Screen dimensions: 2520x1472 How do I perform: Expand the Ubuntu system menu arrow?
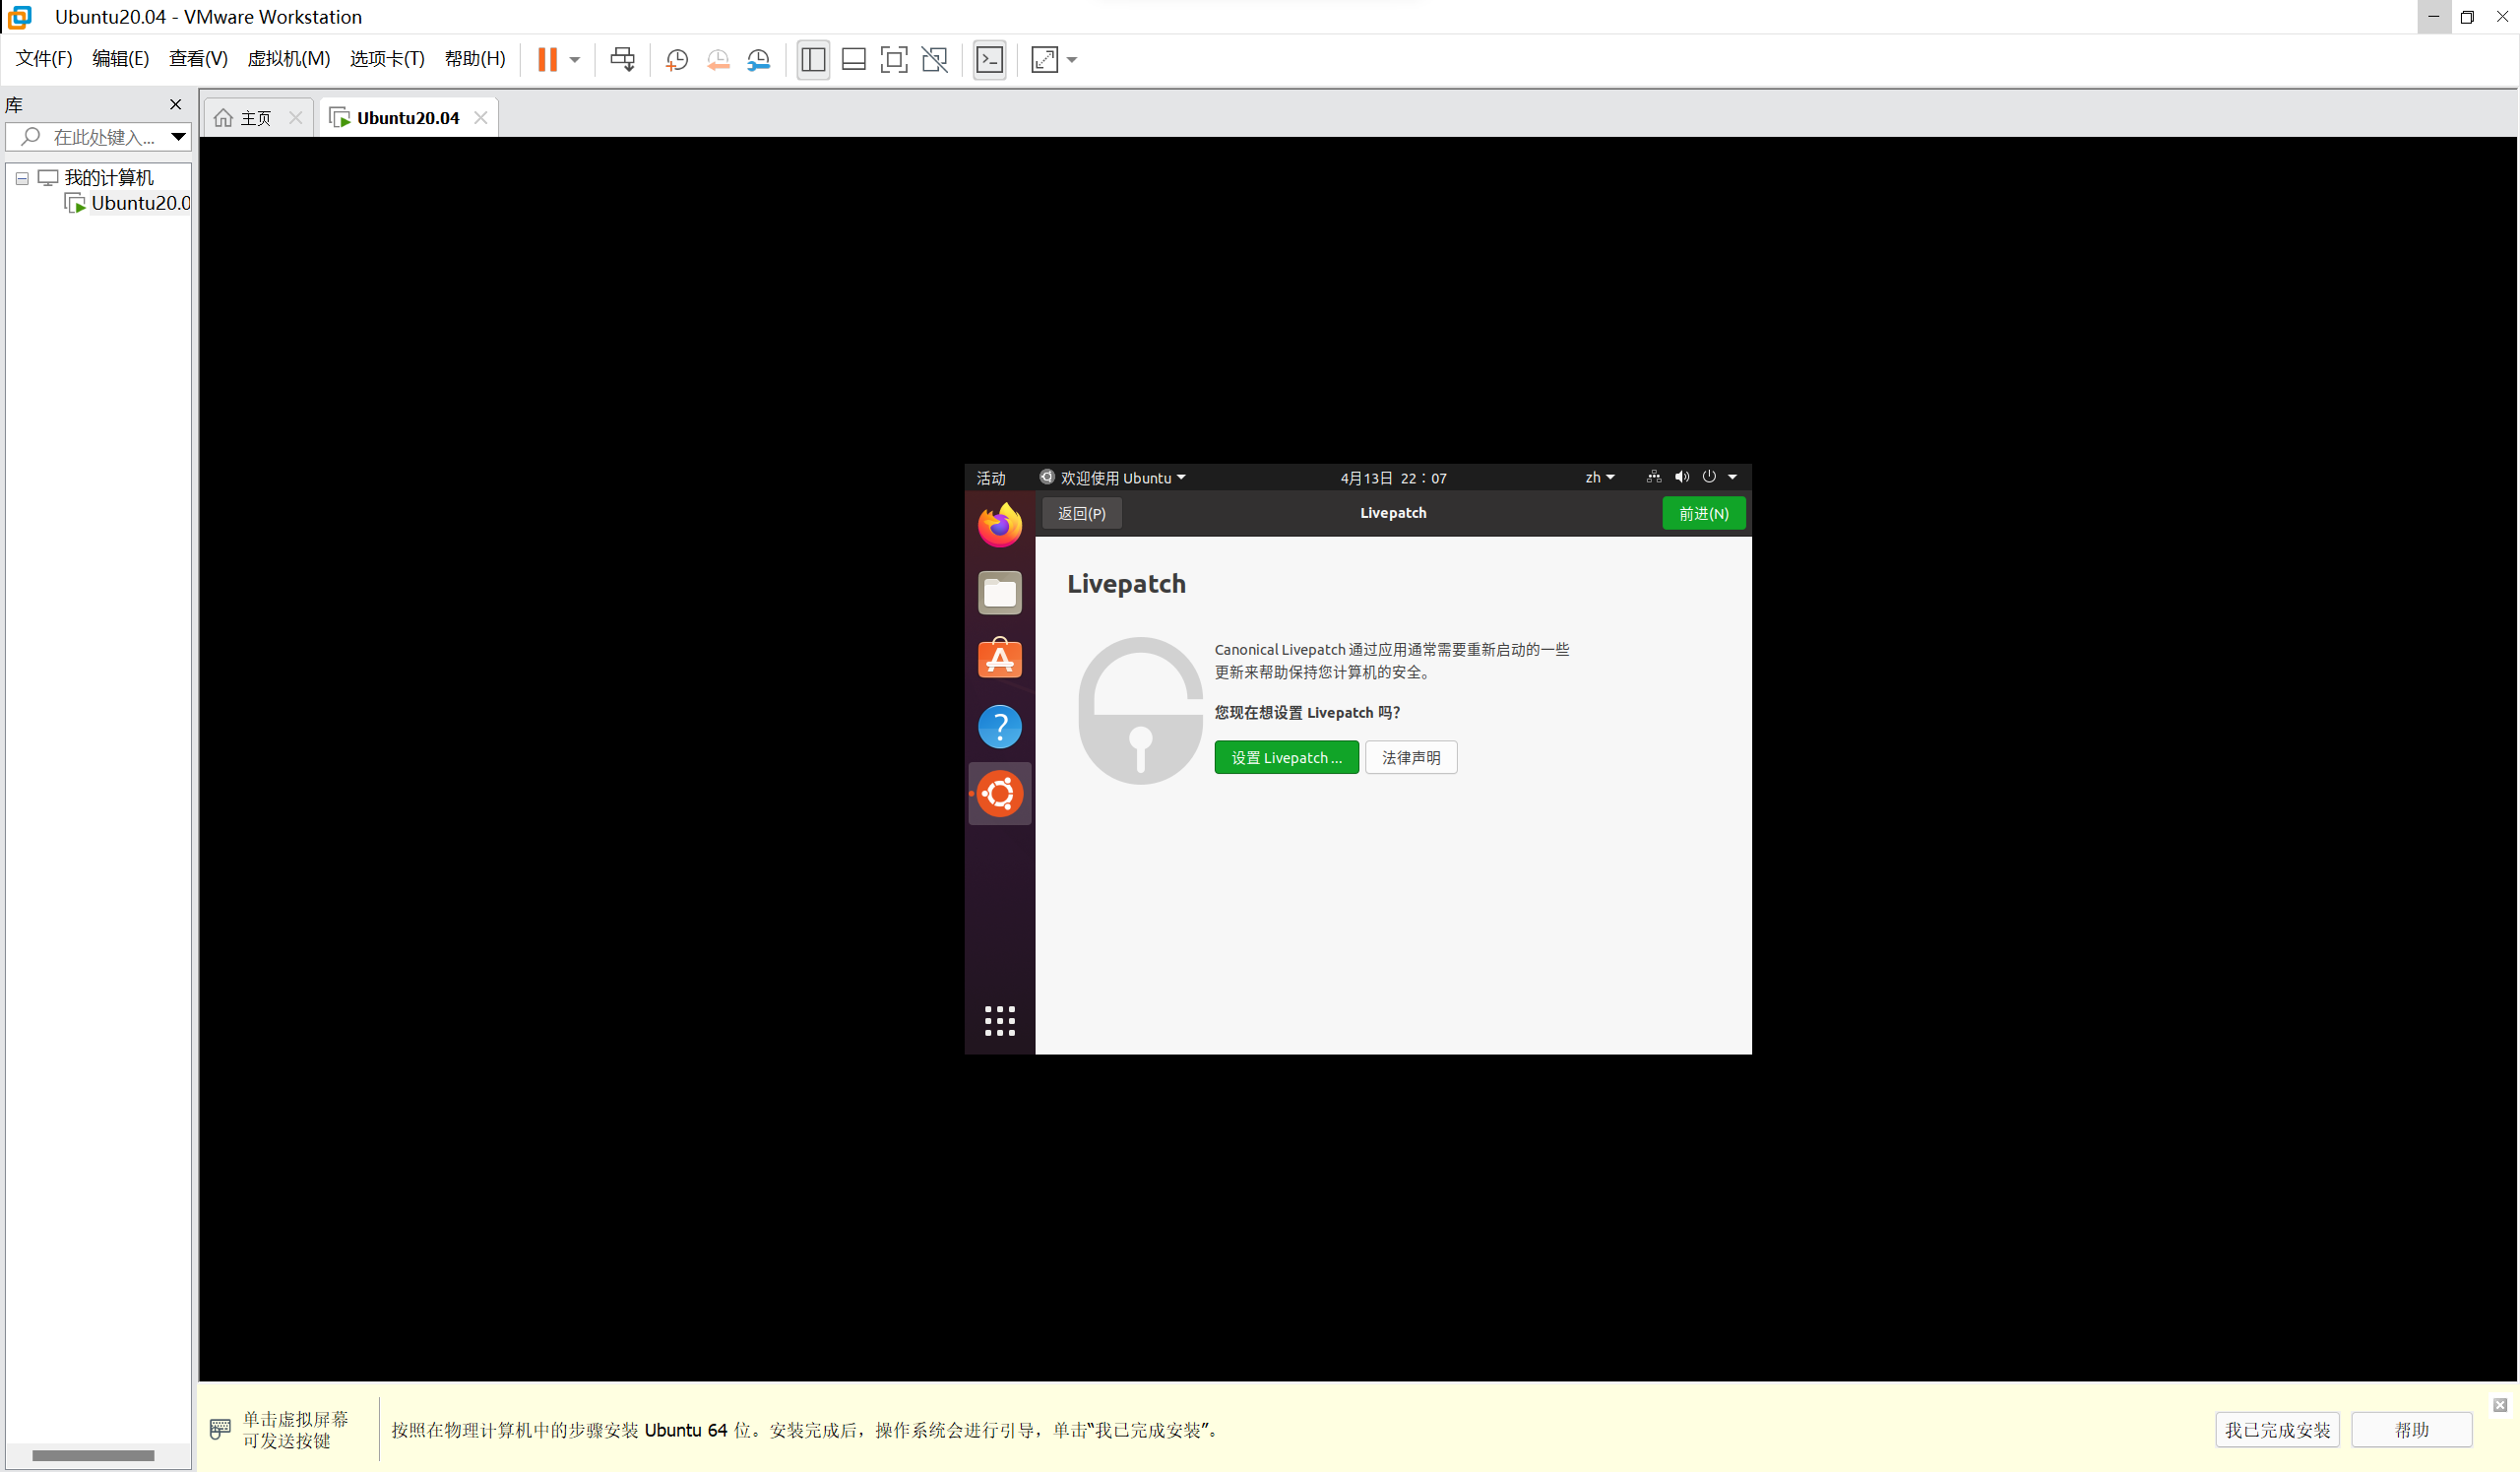1733,477
